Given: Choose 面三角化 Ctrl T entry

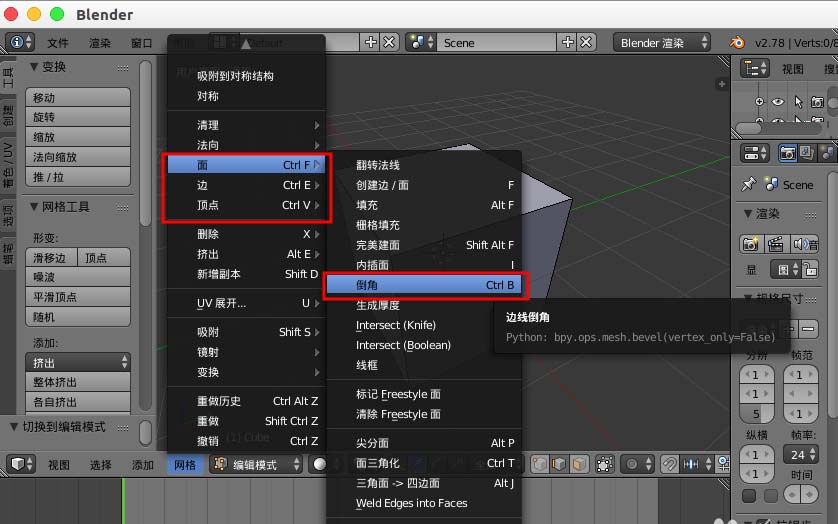Looking at the screenshot, I should coord(424,463).
